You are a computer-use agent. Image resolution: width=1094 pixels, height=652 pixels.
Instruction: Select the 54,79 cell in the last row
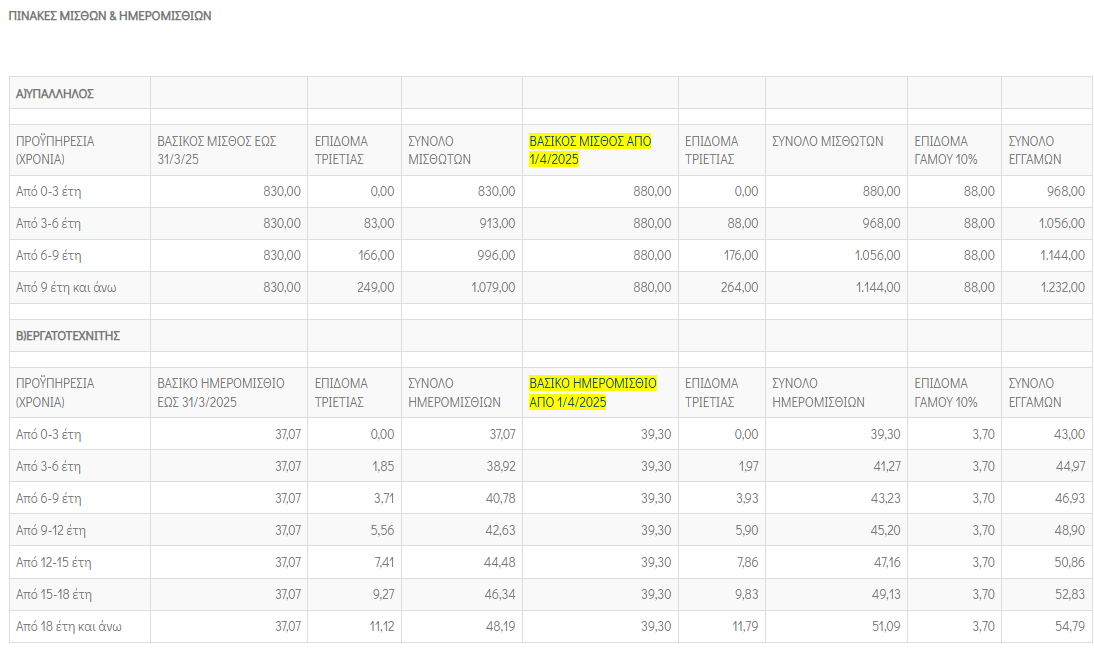click(x=1069, y=627)
